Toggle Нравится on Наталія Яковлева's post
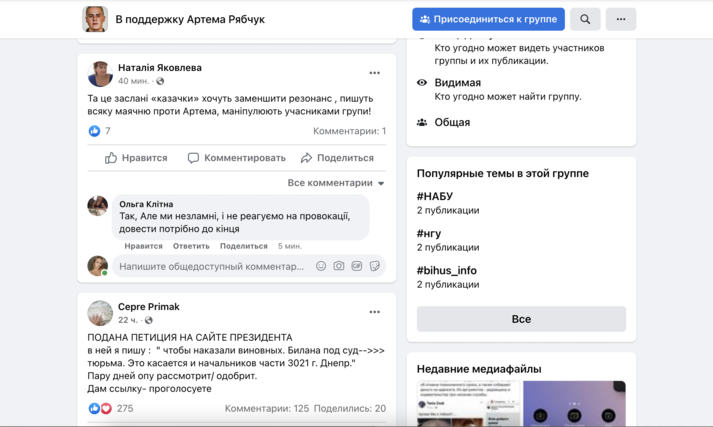This screenshot has width=713, height=427. click(137, 158)
